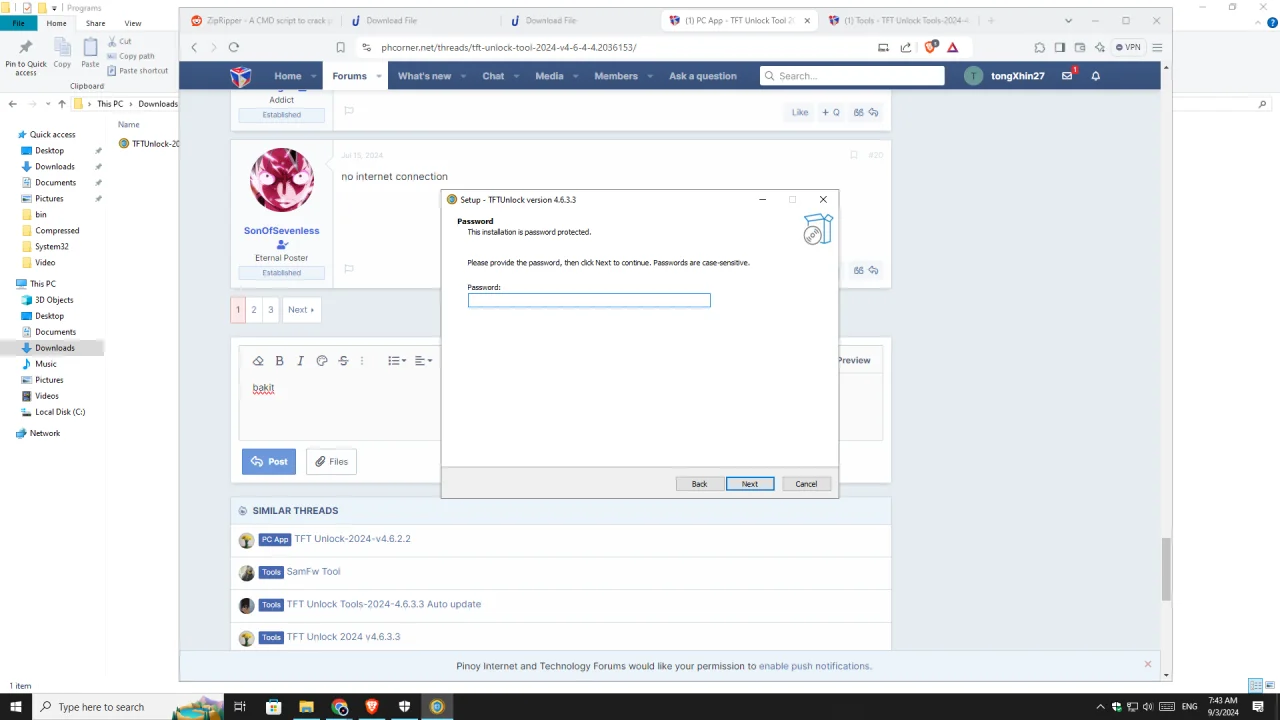The image size is (1280, 720).
Task: Select the eraser remove-formatting icon
Action: (x=258, y=361)
